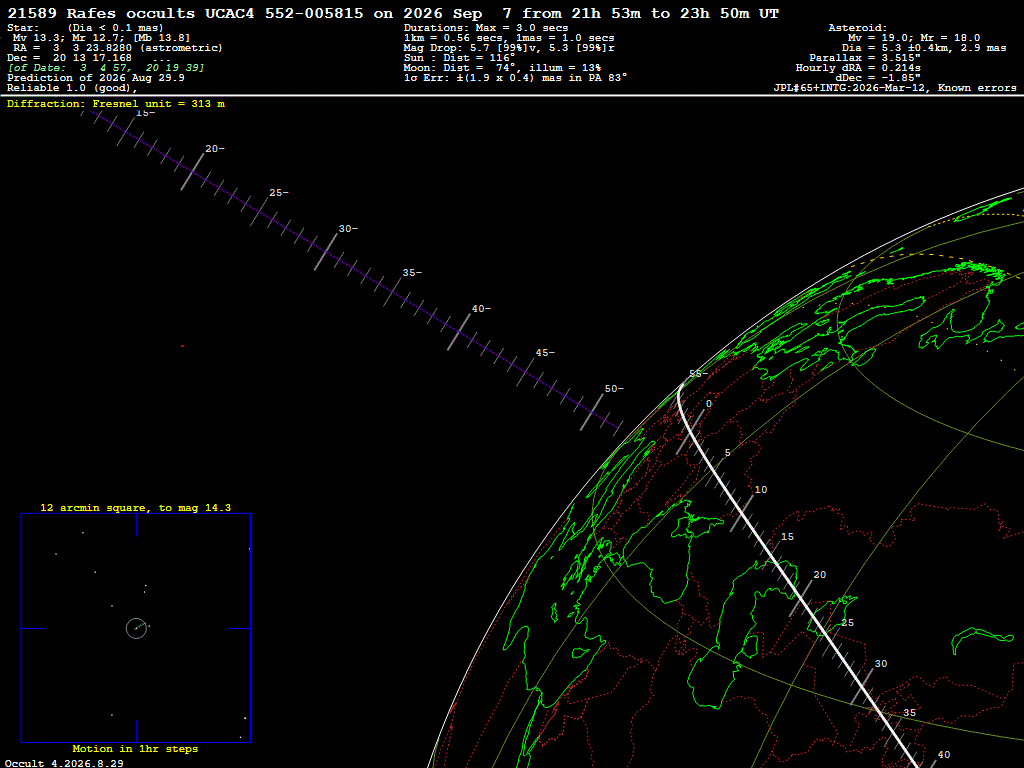
Task: Click the '12 arcmin square, to mag 14.3' caption
Action: click(x=136, y=507)
